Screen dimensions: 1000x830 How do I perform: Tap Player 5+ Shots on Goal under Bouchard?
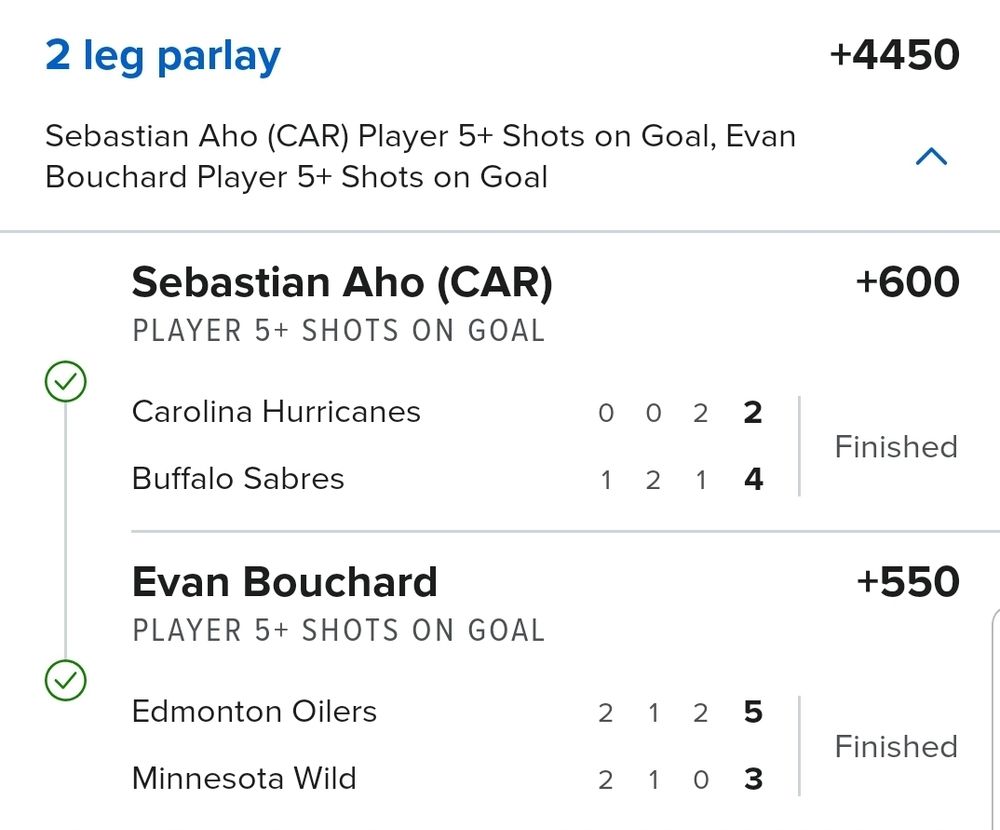pos(338,631)
